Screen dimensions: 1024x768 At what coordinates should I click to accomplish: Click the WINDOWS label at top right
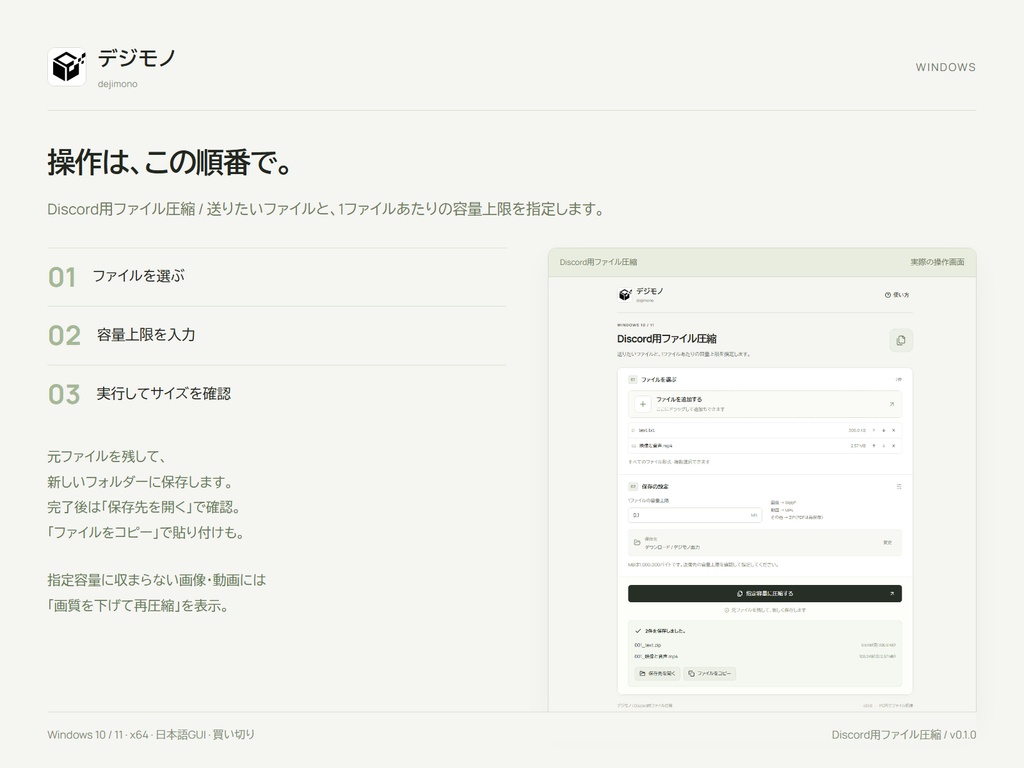(x=945, y=67)
